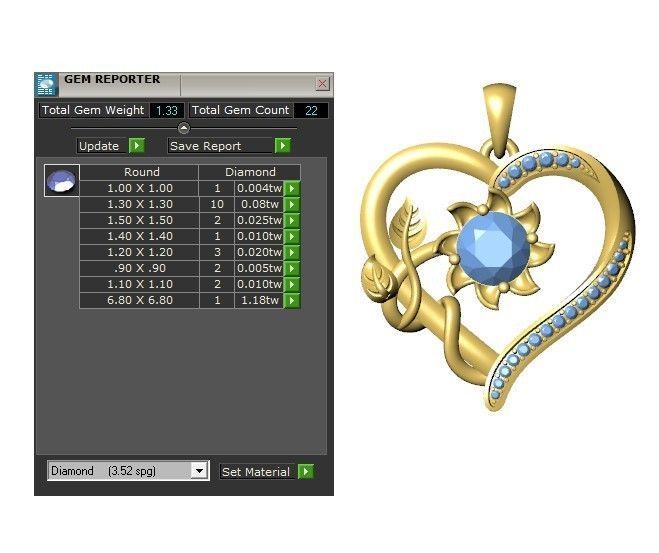Click the Save Report green arrow
The width and height of the screenshot is (659, 553).
(x=283, y=146)
